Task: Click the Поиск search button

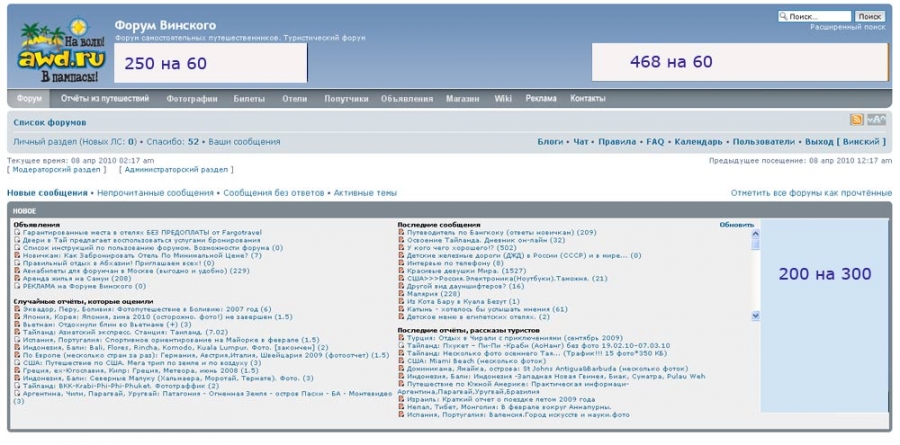Action: tap(870, 17)
